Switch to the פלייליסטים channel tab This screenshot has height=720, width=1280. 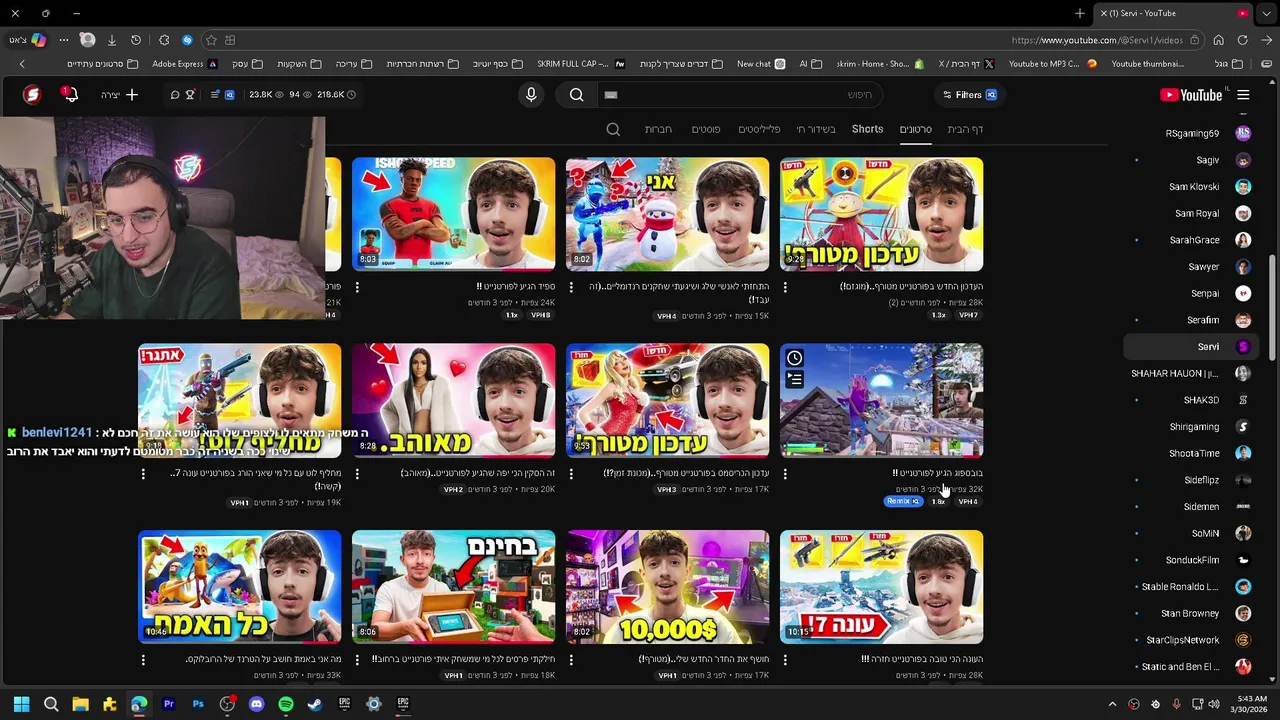(x=759, y=129)
